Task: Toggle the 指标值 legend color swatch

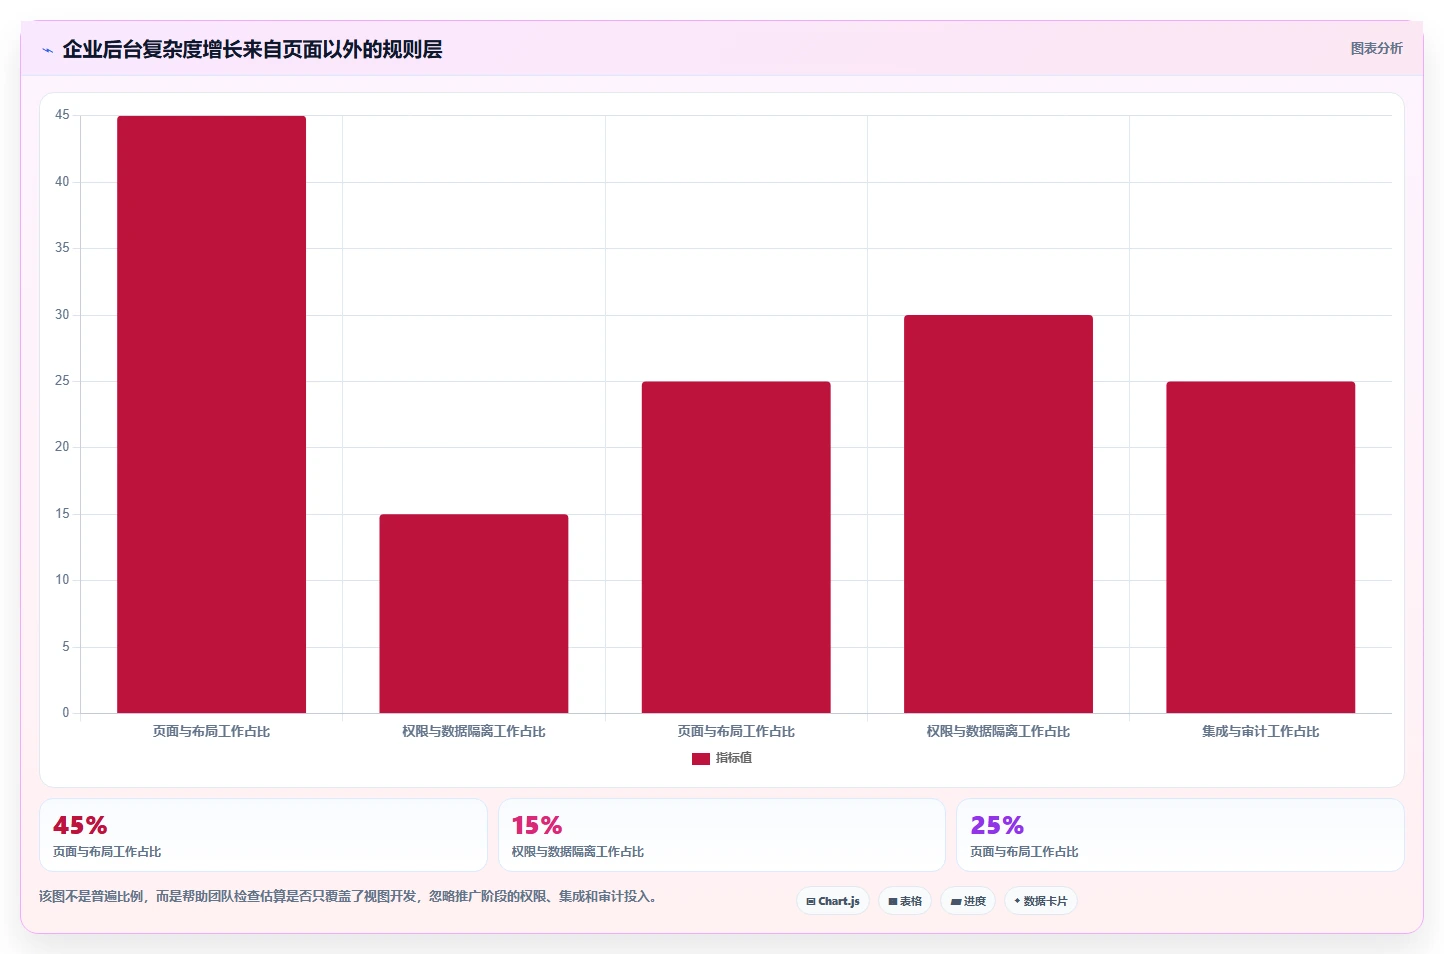Action: pyautogui.click(x=701, y=759)
